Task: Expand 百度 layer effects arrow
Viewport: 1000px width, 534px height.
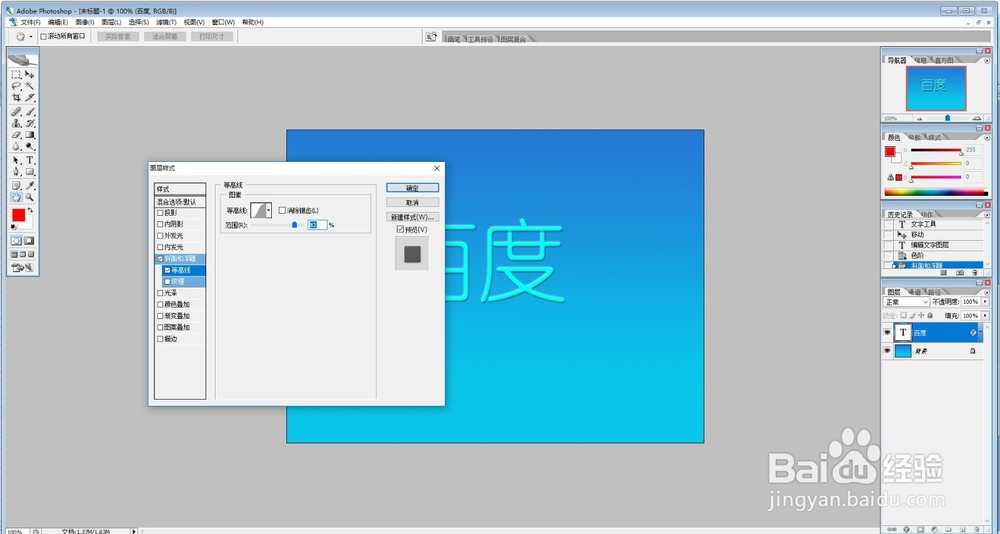Action: click(980, 333)
